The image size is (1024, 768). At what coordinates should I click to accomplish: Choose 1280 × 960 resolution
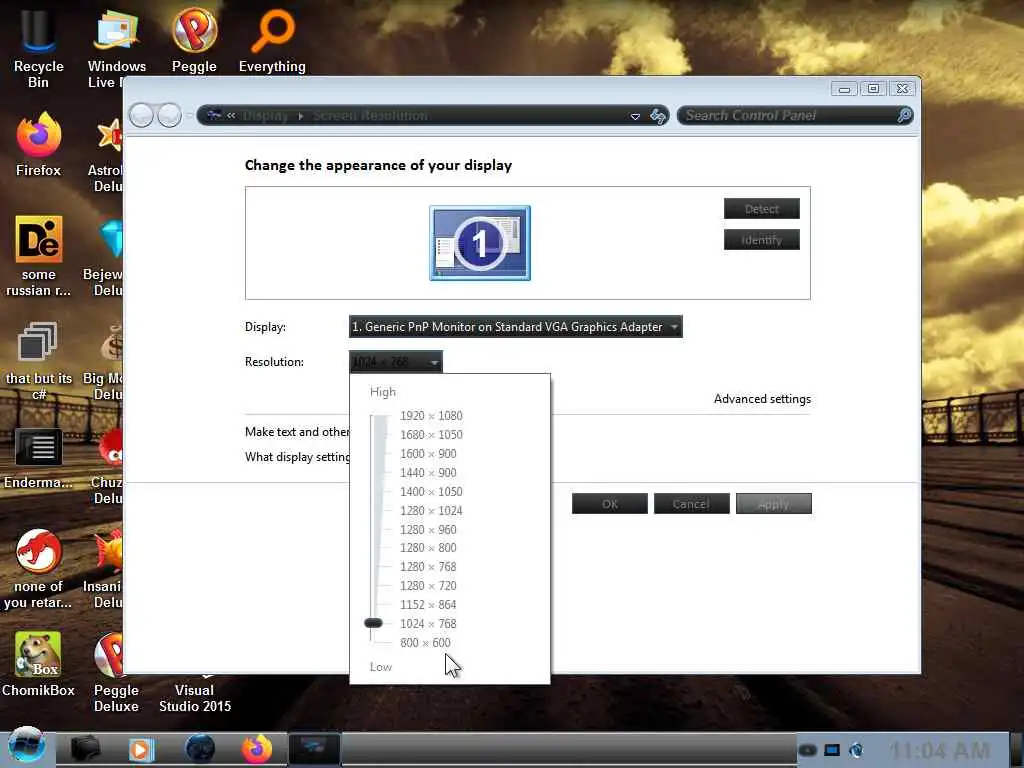428,530
